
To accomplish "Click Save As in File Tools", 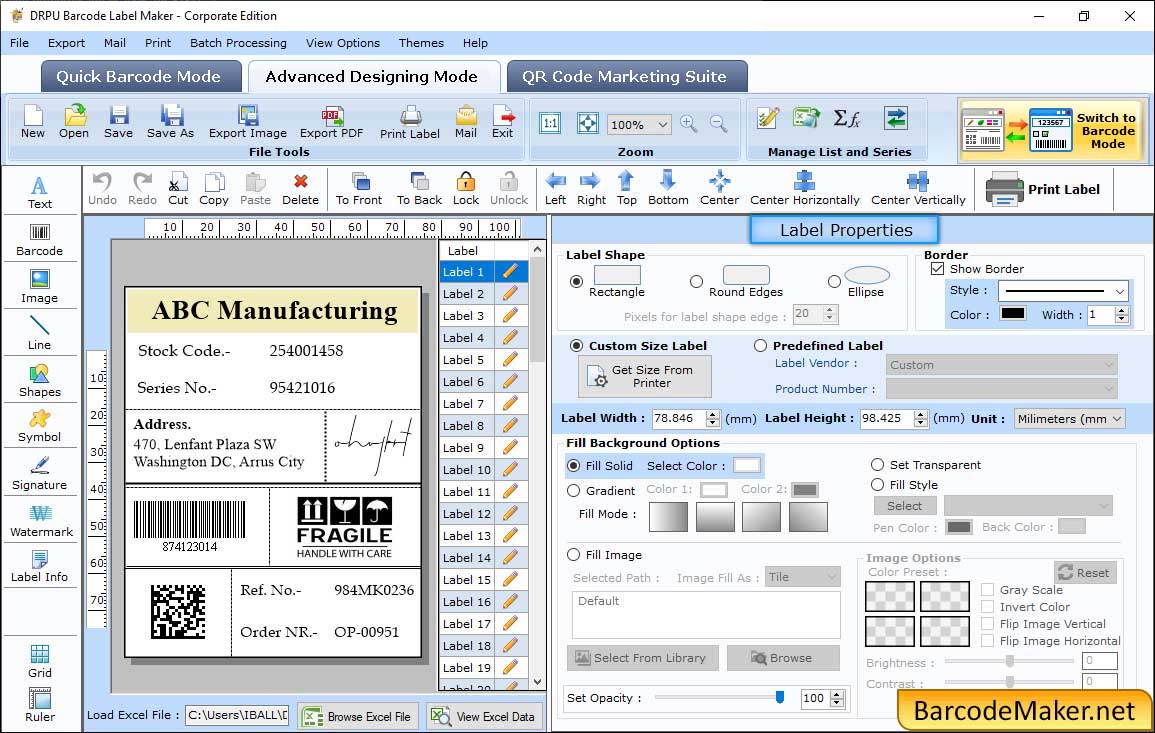I will pyautogui.click(x=171, y=122).
